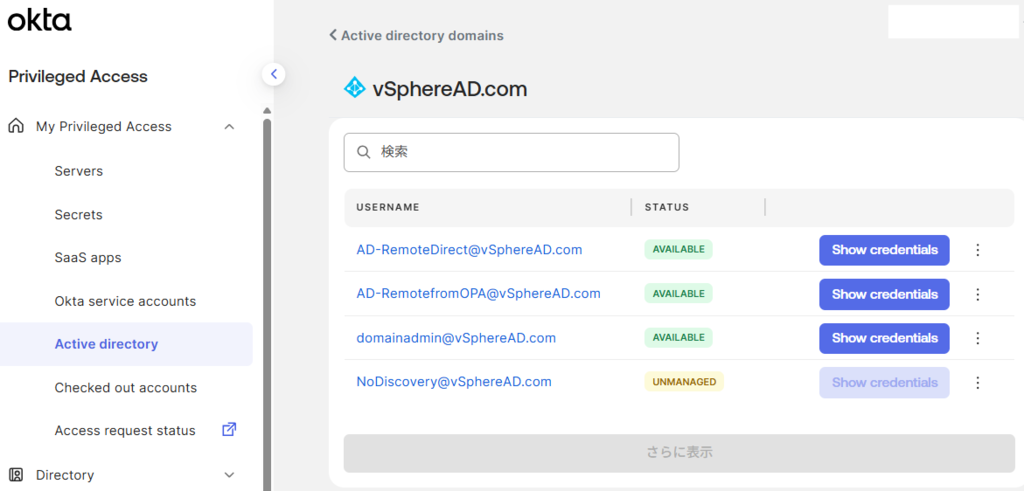Click the Okta logo
This screenshot has height=491, width=1024.
(x=39, y=21)
